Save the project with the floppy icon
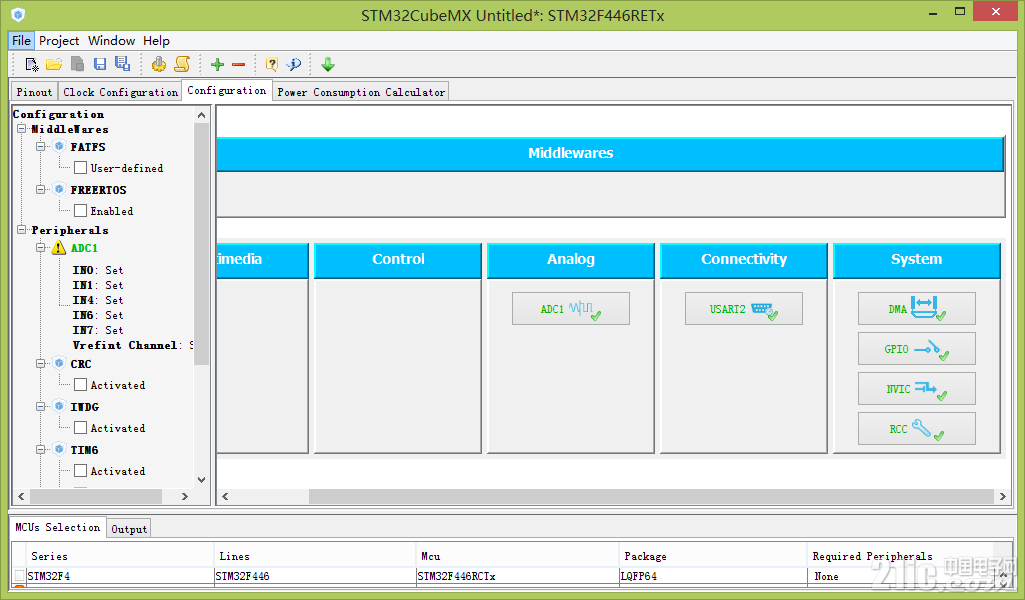The image size is (1025, 600). 99,64
